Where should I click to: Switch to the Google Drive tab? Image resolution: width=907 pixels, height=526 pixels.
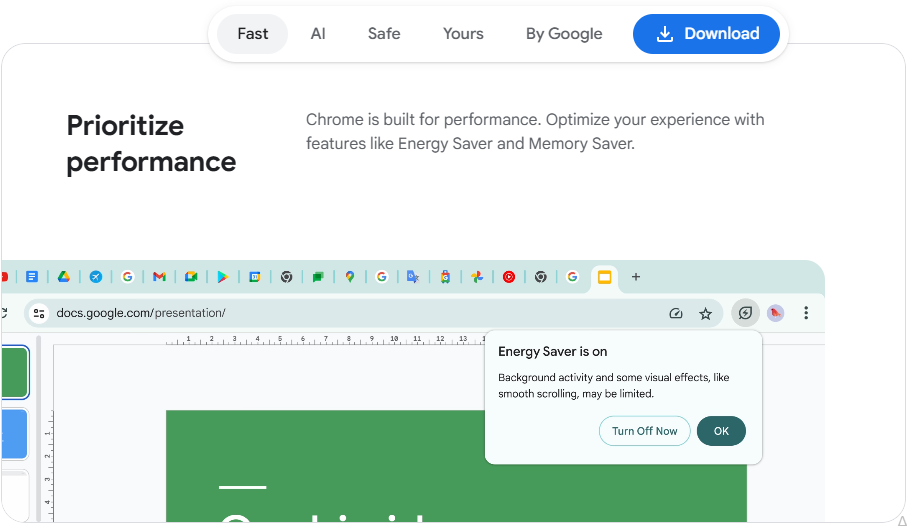click(x=64, y=277)
